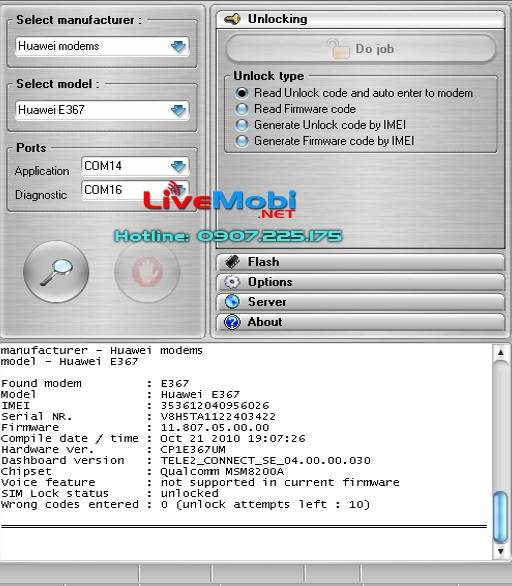The image size is (512, 586).
Task: Click the gear icon on Options tab
Action: click(232, 282)
